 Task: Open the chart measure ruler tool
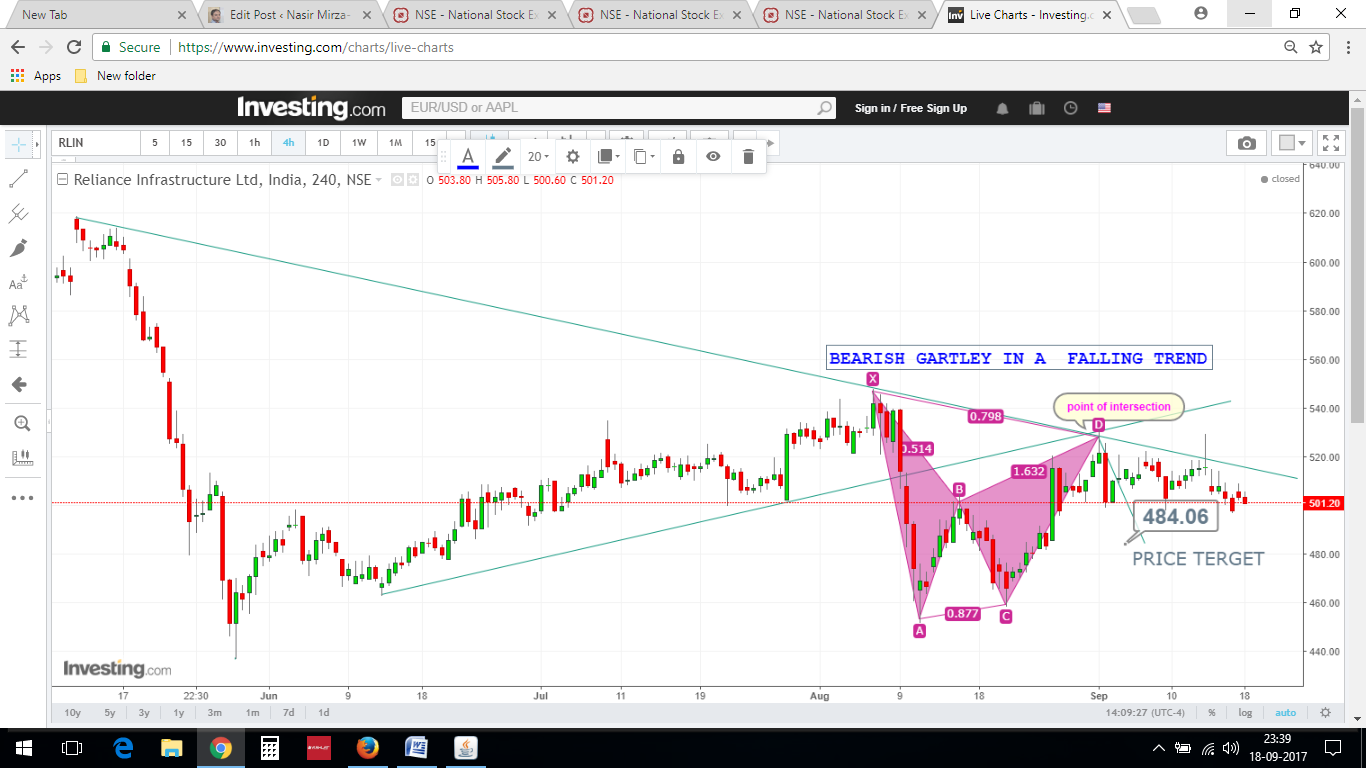21,458
